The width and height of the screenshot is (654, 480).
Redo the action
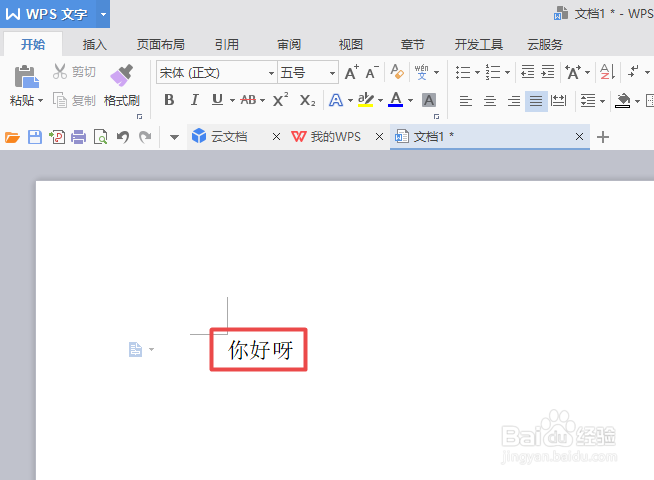(145, 137)
